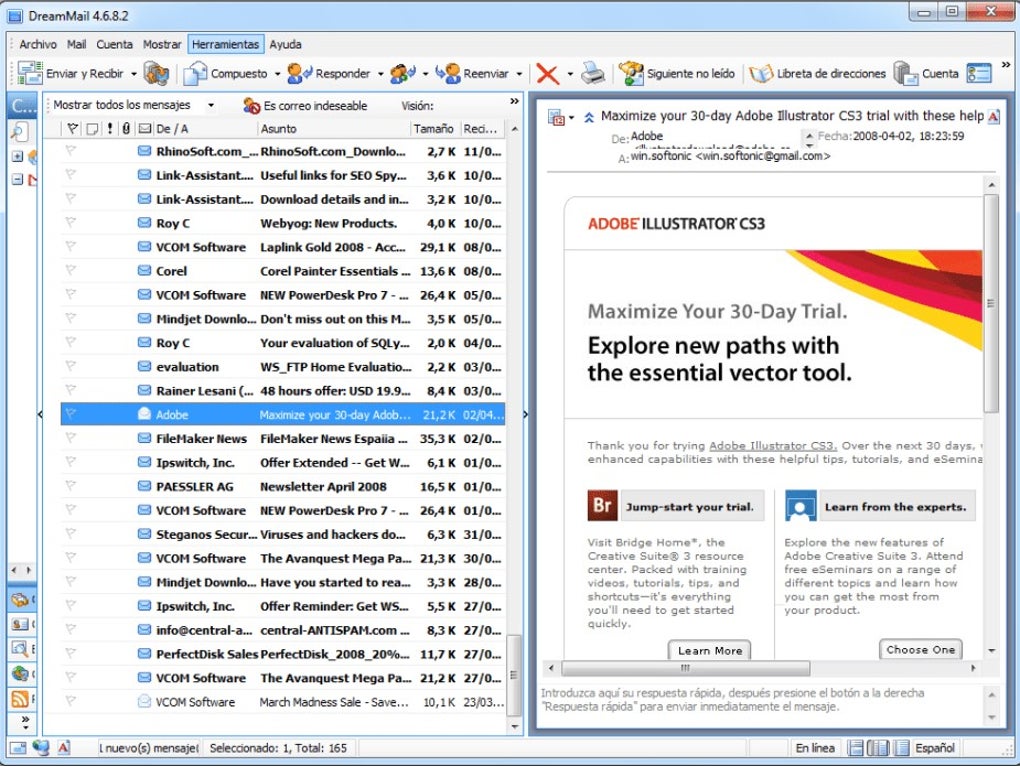Click the Reply to all people icon
The height and width of the screenshot is (766, 1020).
403,73
